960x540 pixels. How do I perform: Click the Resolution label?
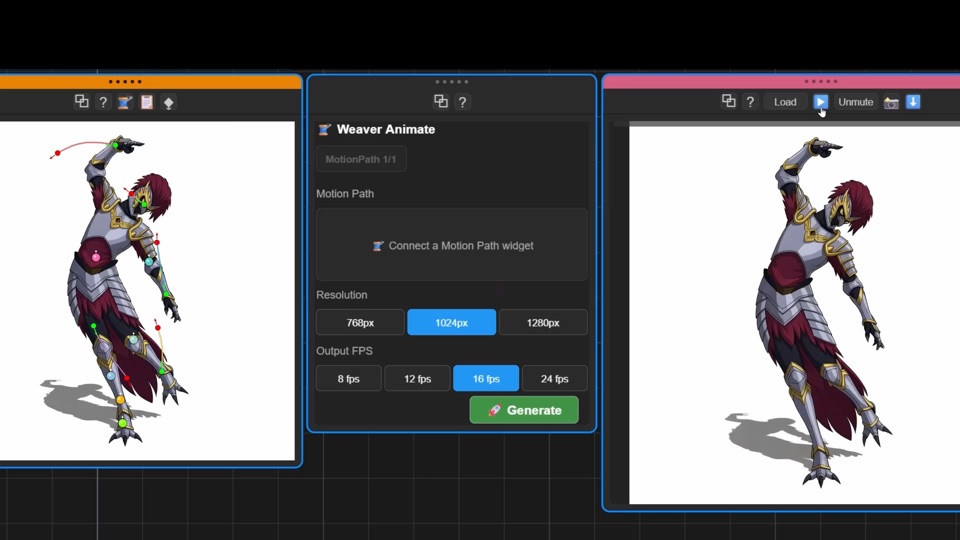click(x=342, y=295)
